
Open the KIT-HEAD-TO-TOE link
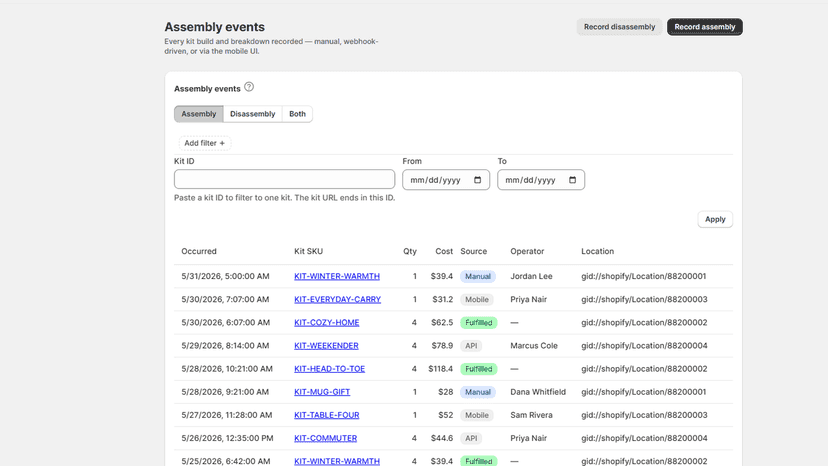pyautogui.click(x=330, y=369)
